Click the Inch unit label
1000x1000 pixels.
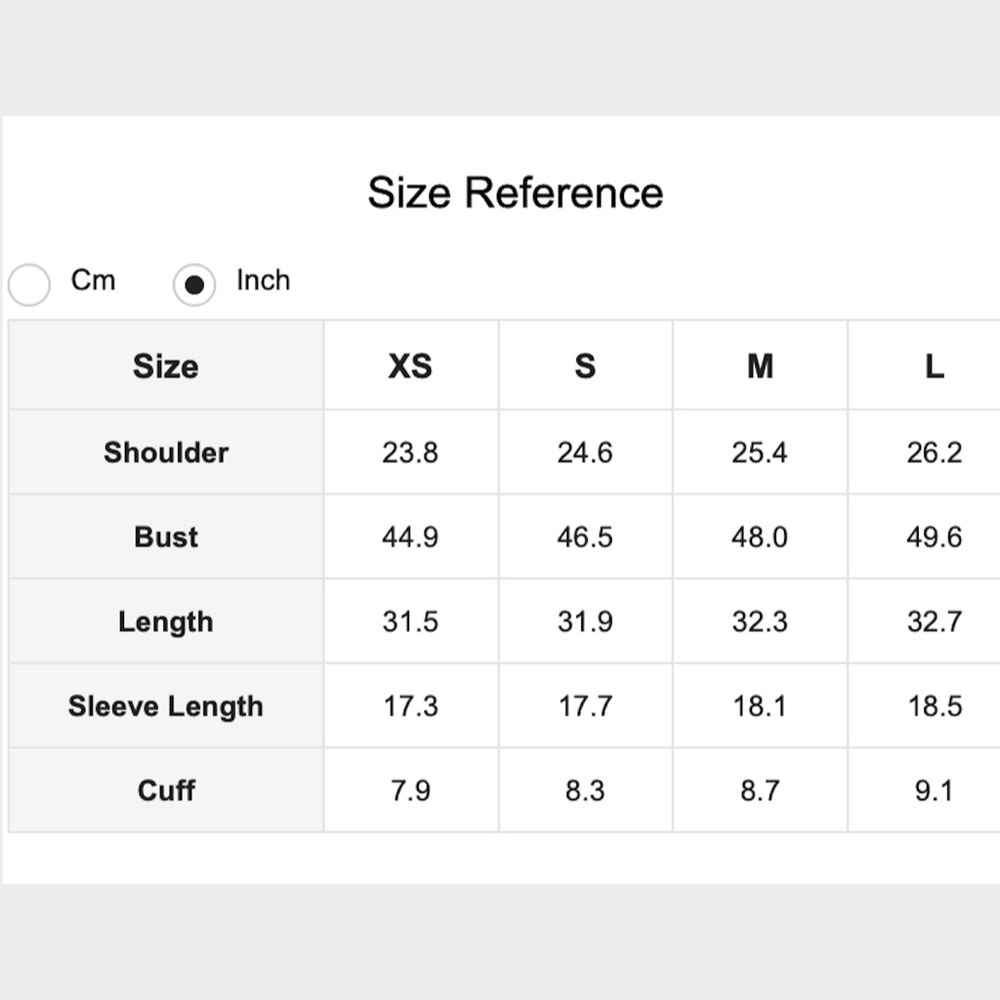click(263, 280)
